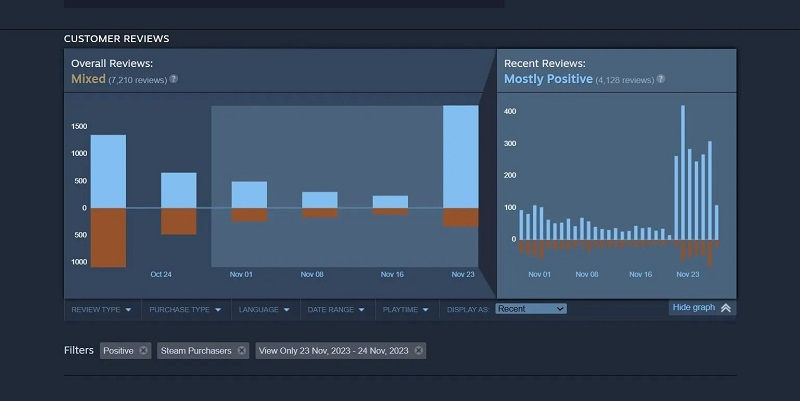Expand the Purchase Type filter menu

185,310
